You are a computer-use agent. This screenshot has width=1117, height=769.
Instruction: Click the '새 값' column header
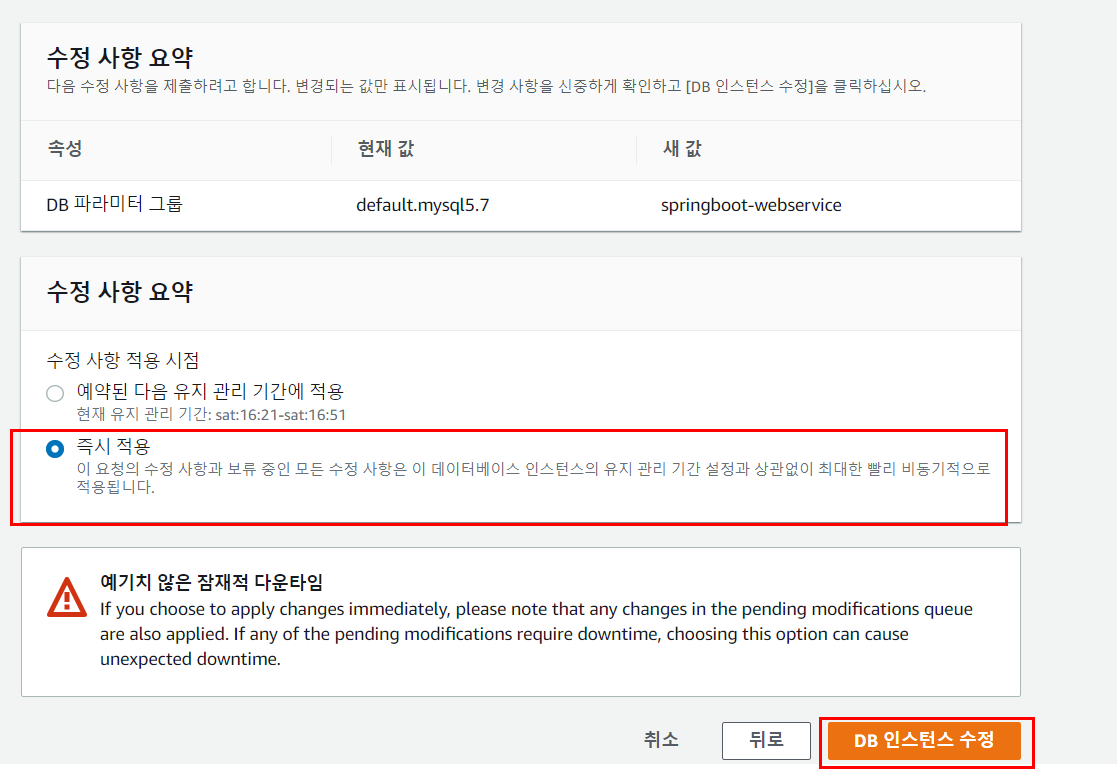[682, 148]
